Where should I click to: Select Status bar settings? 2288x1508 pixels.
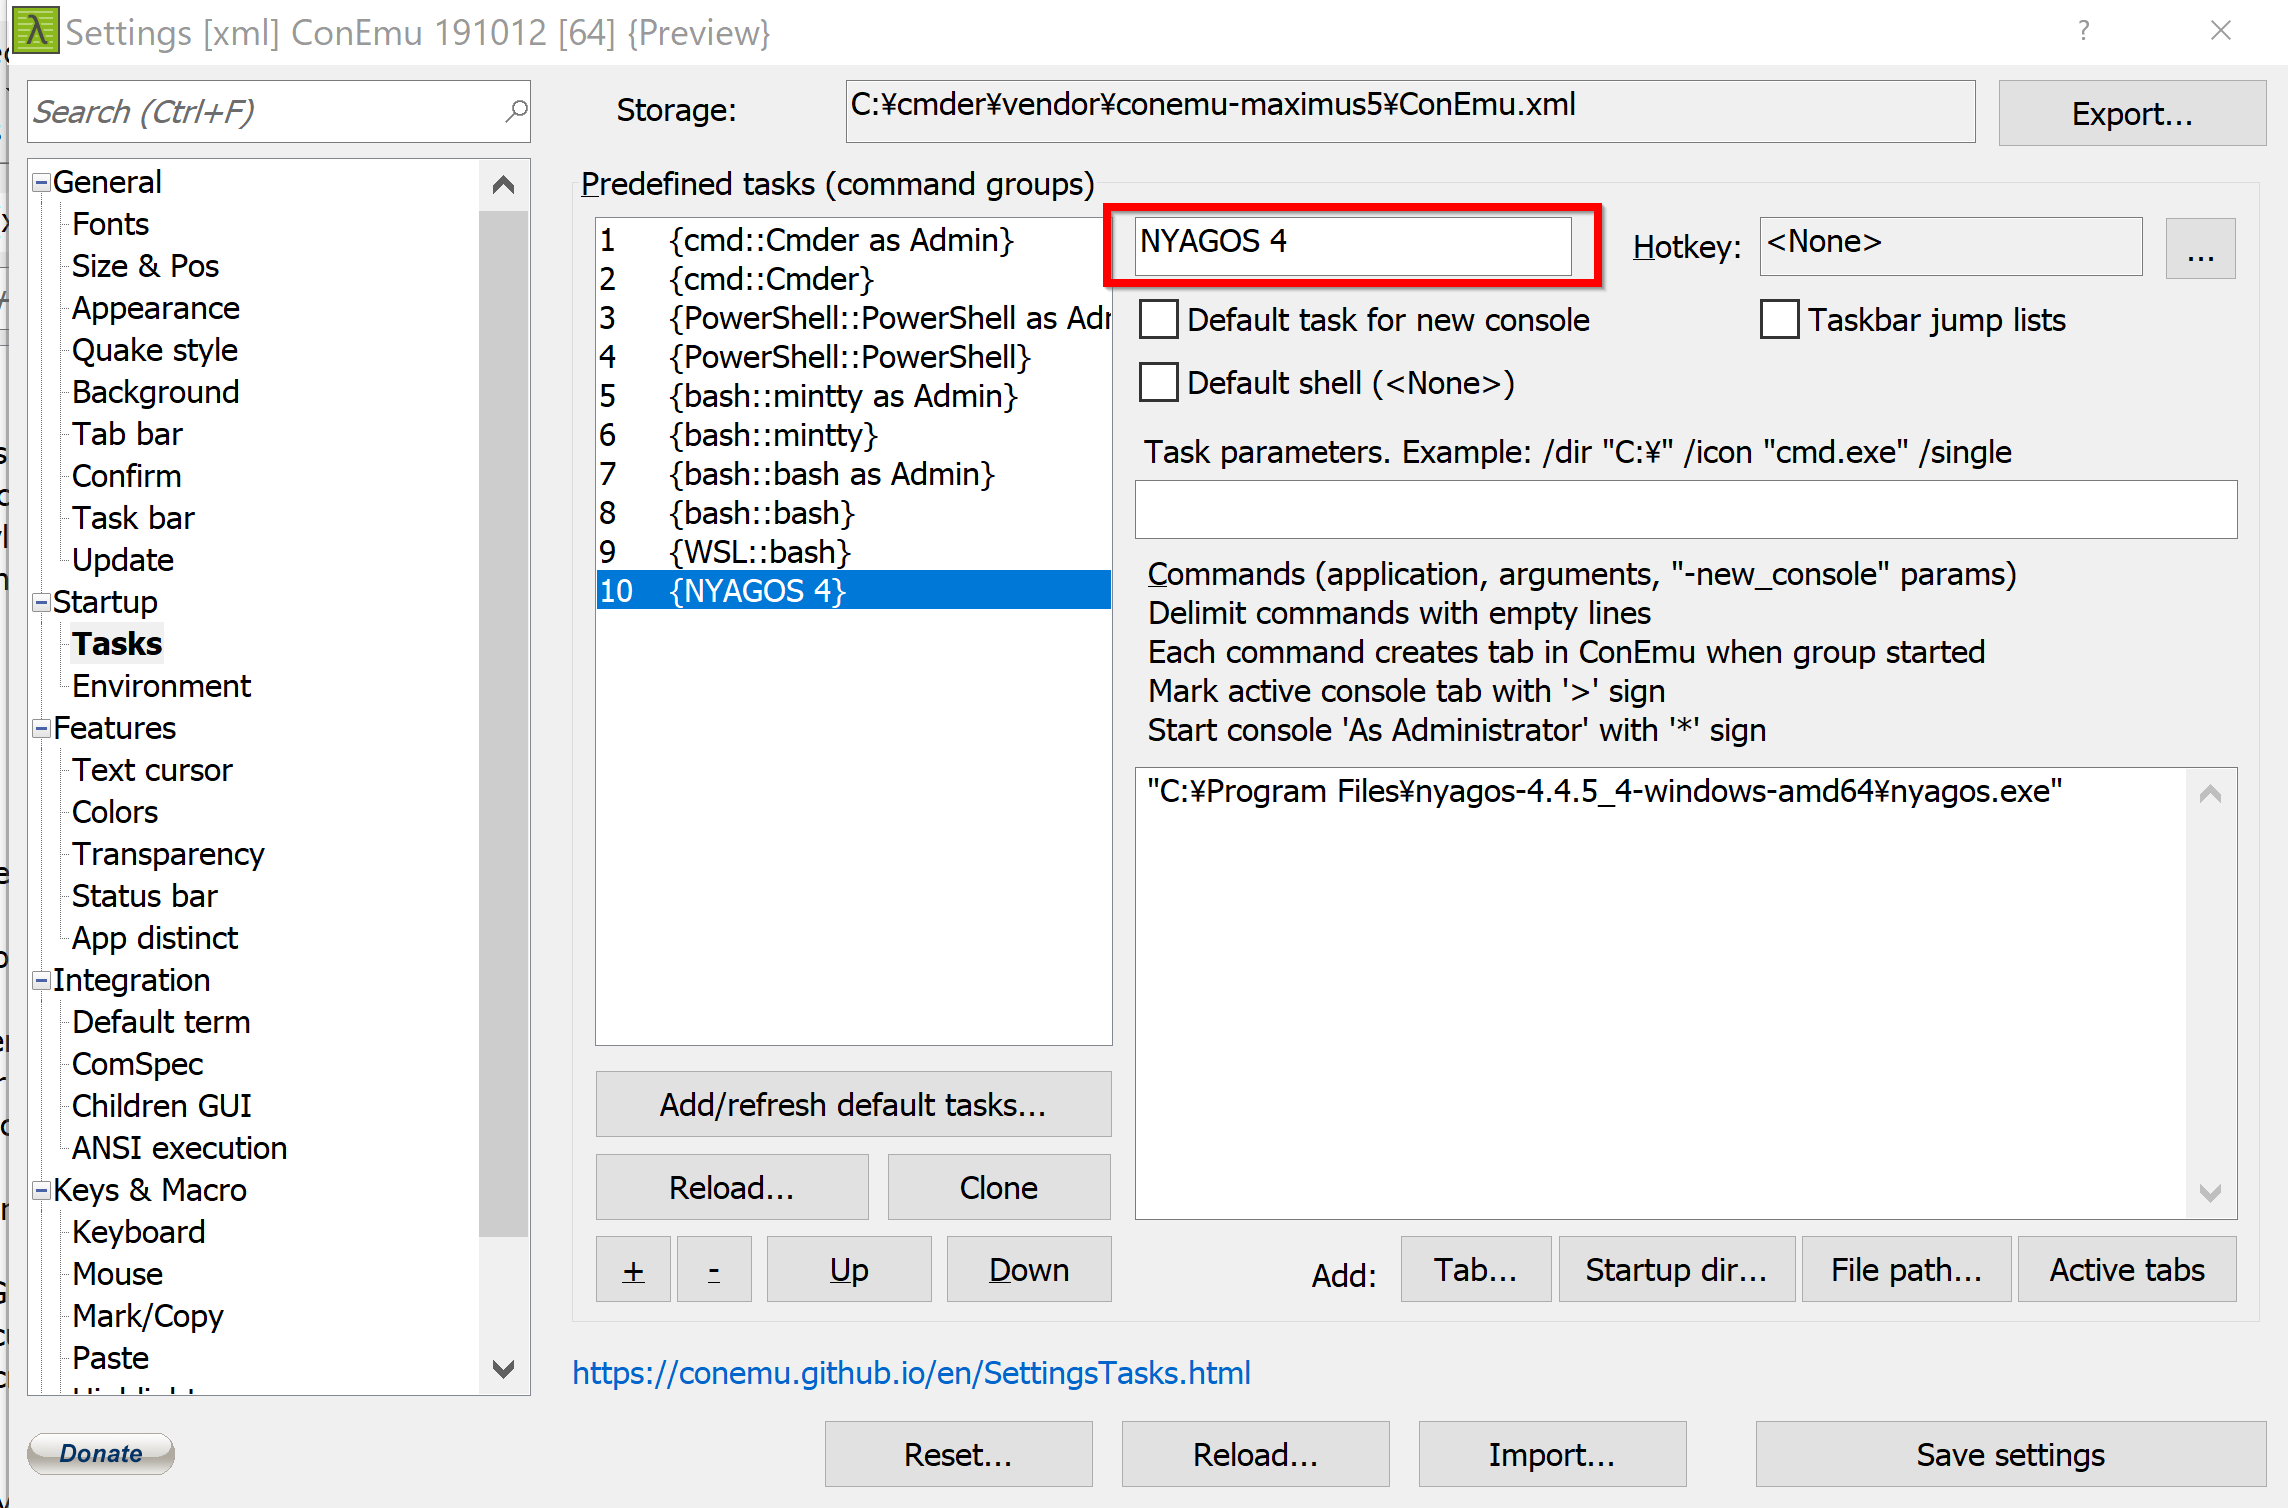point(144,896)
